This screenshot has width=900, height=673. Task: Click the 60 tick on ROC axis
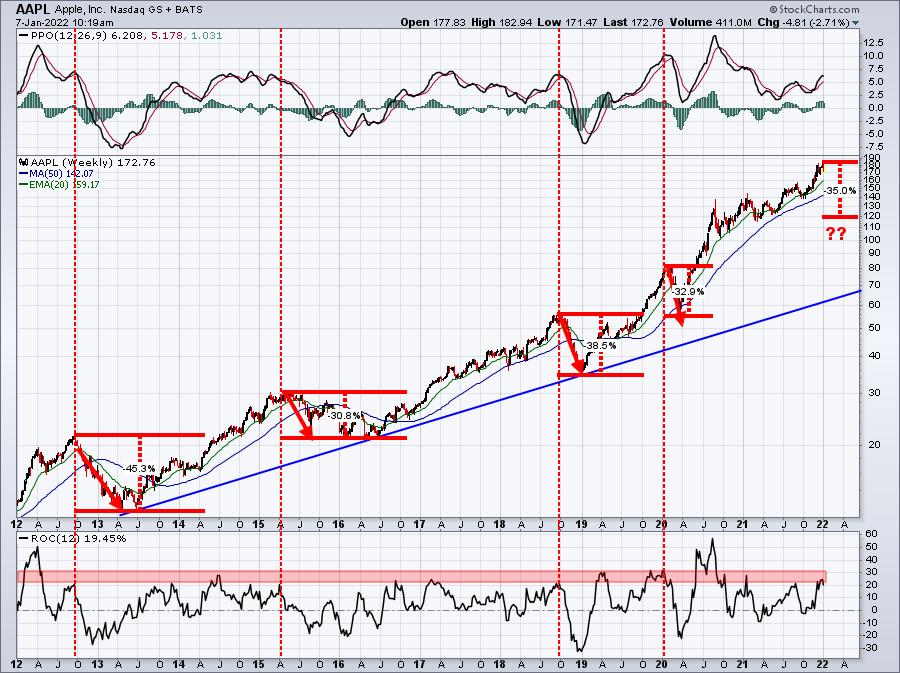(871, 534)
